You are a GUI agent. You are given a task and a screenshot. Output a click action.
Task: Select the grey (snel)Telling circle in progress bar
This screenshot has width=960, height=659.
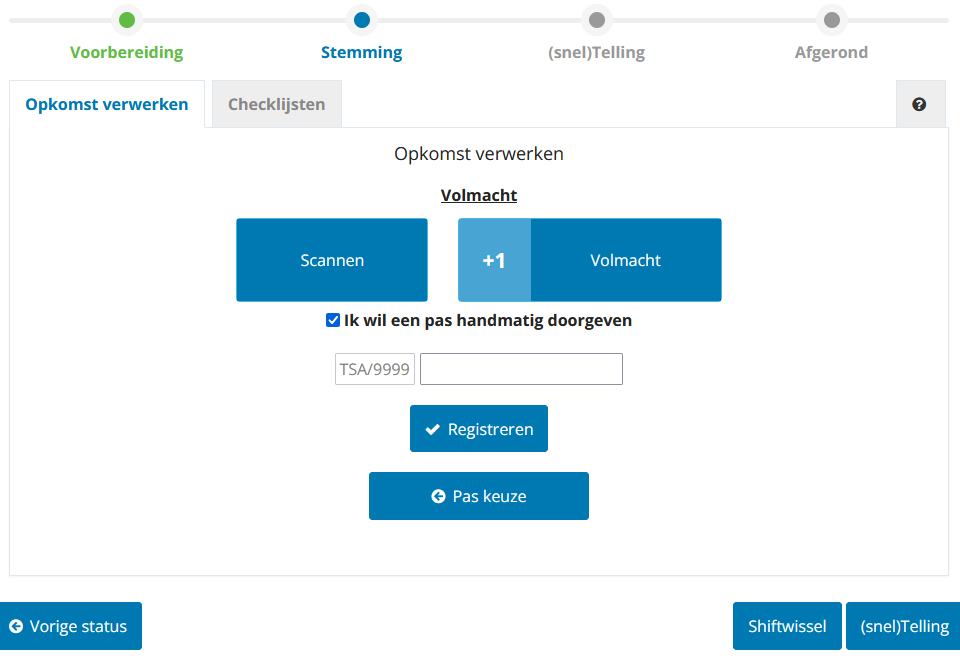tap(596, 20)
